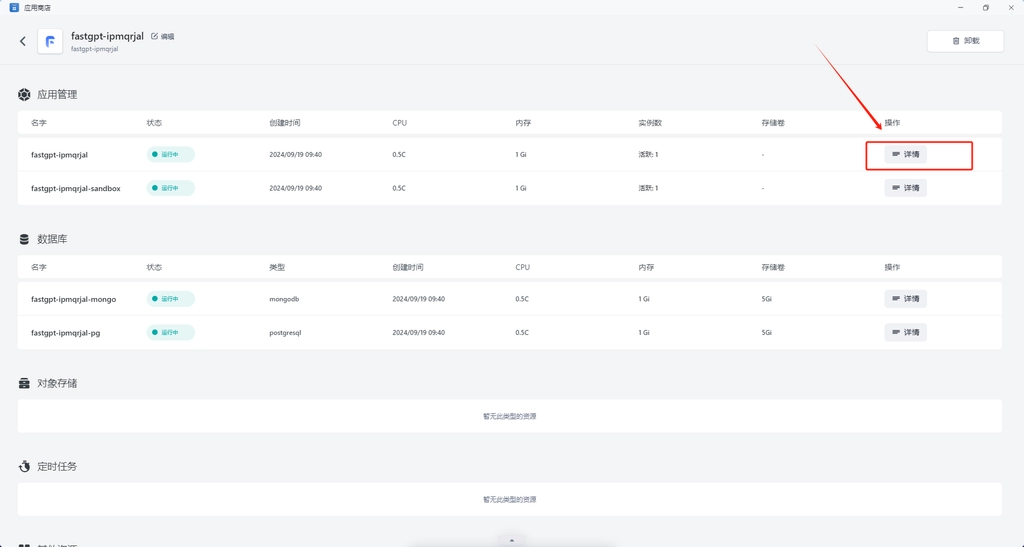Select the fastgpt-ipmqrjal-sandbox name cell

click(76, 188)
